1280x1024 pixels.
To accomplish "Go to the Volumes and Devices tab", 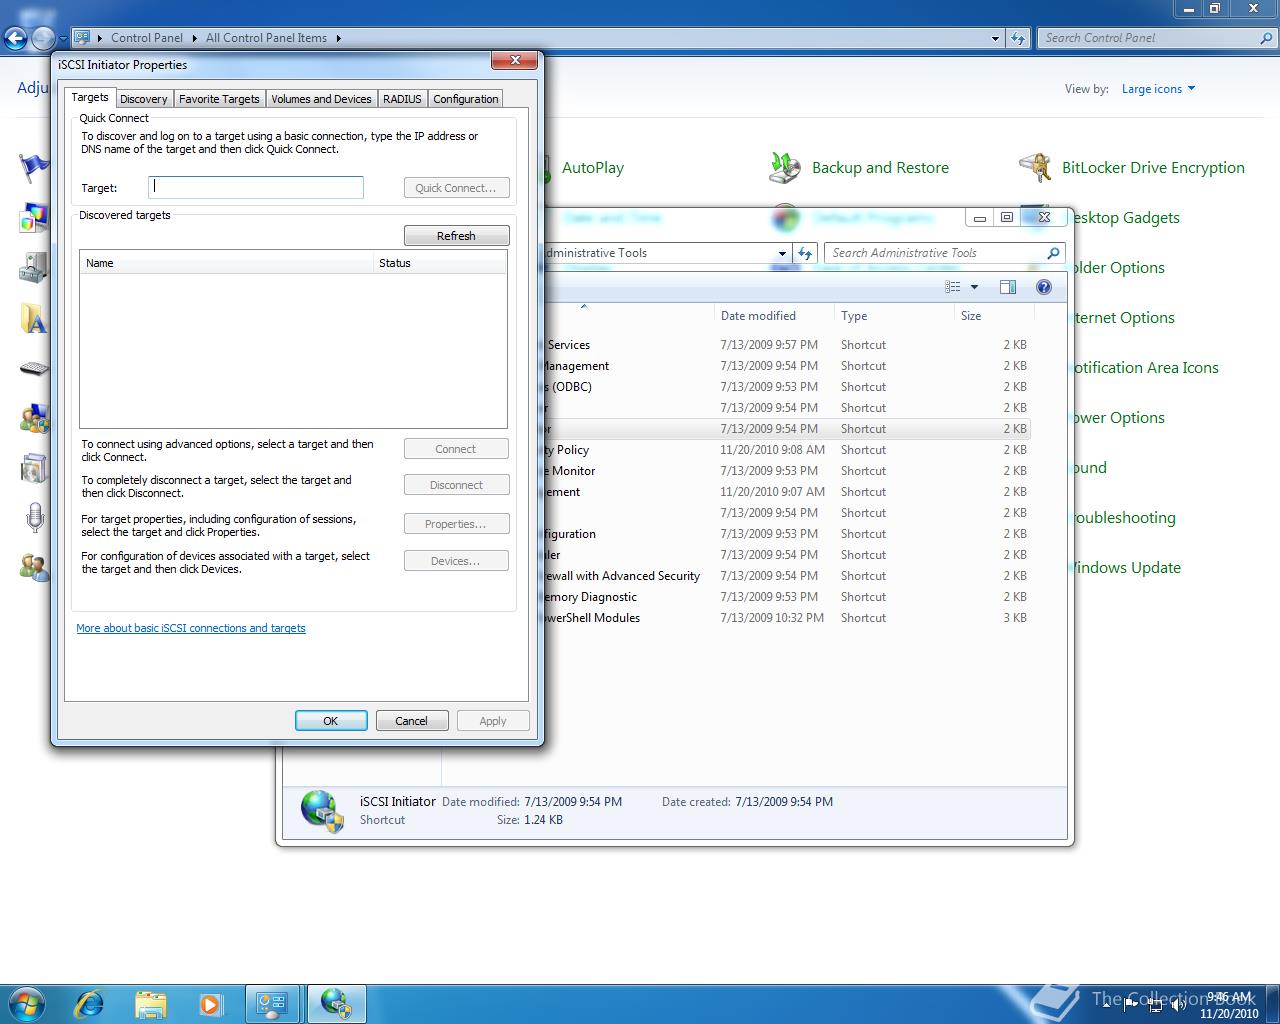I will [x=321, y=99].
